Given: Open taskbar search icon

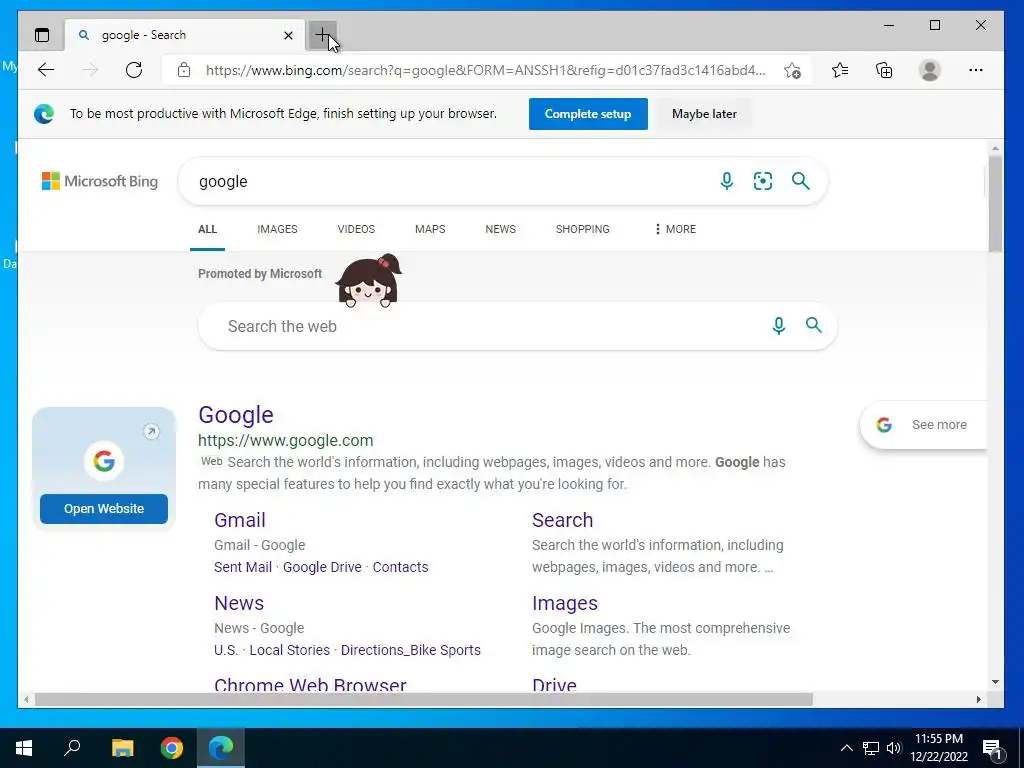Looking at the screenshot, I should (x=72, y=748).
